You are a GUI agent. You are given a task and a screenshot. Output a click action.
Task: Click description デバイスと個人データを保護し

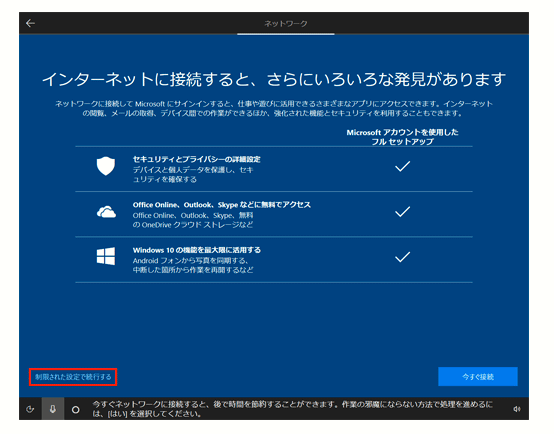click(193, 175)
